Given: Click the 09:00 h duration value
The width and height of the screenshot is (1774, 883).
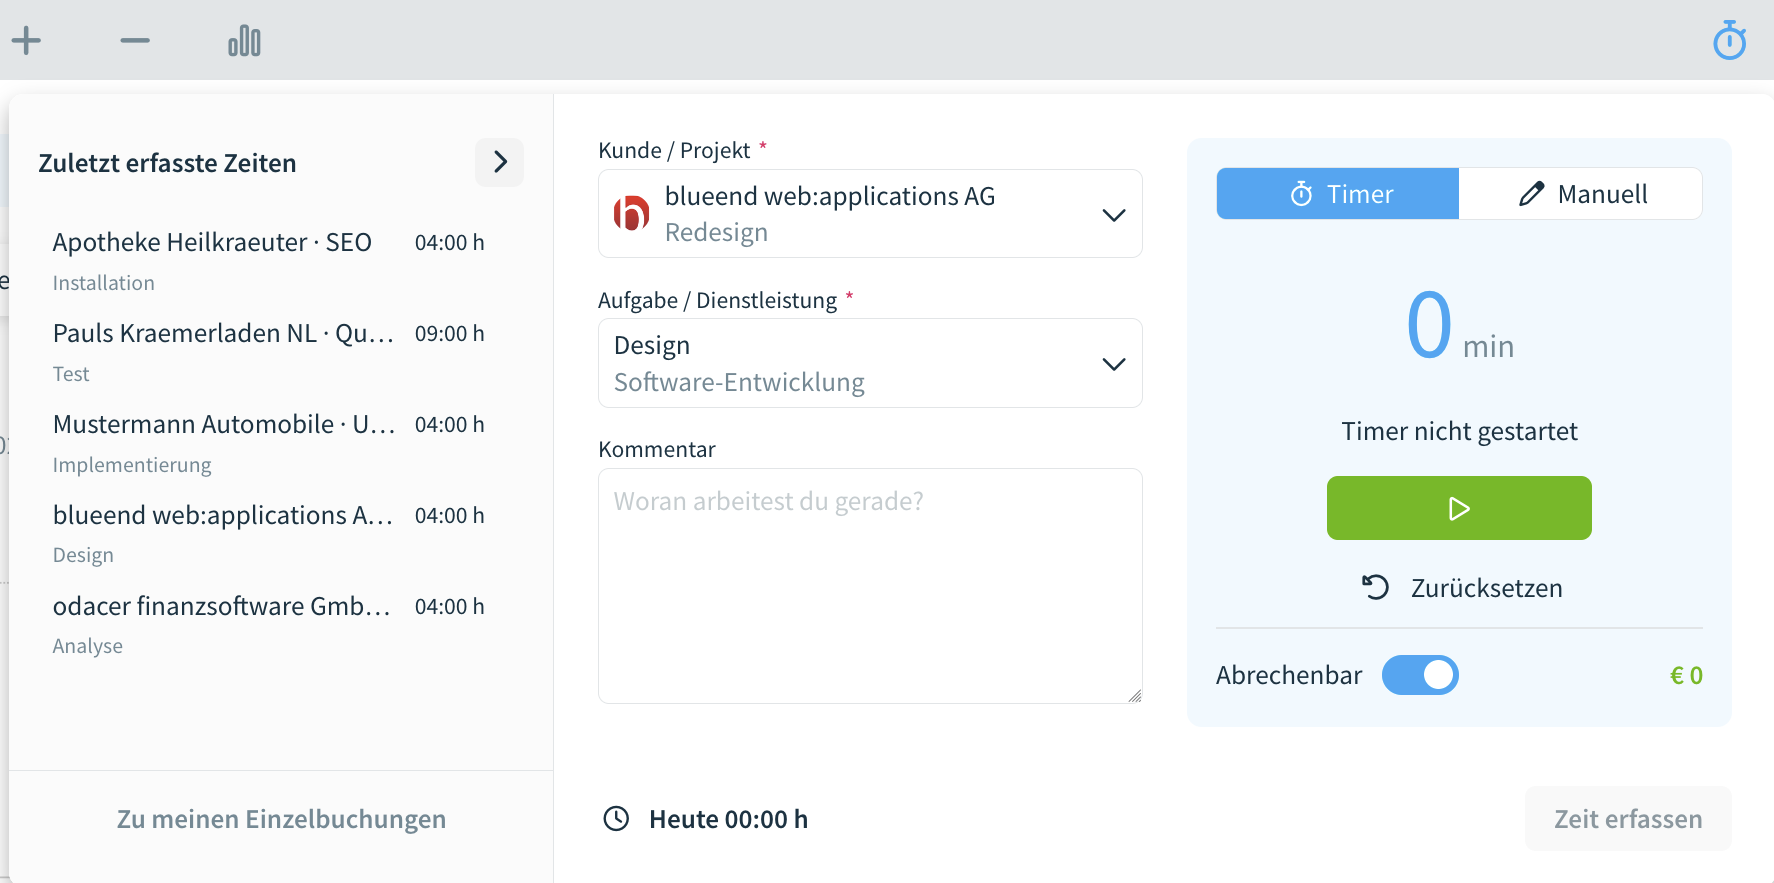Looking at the screenshot, I should point(450,334).
